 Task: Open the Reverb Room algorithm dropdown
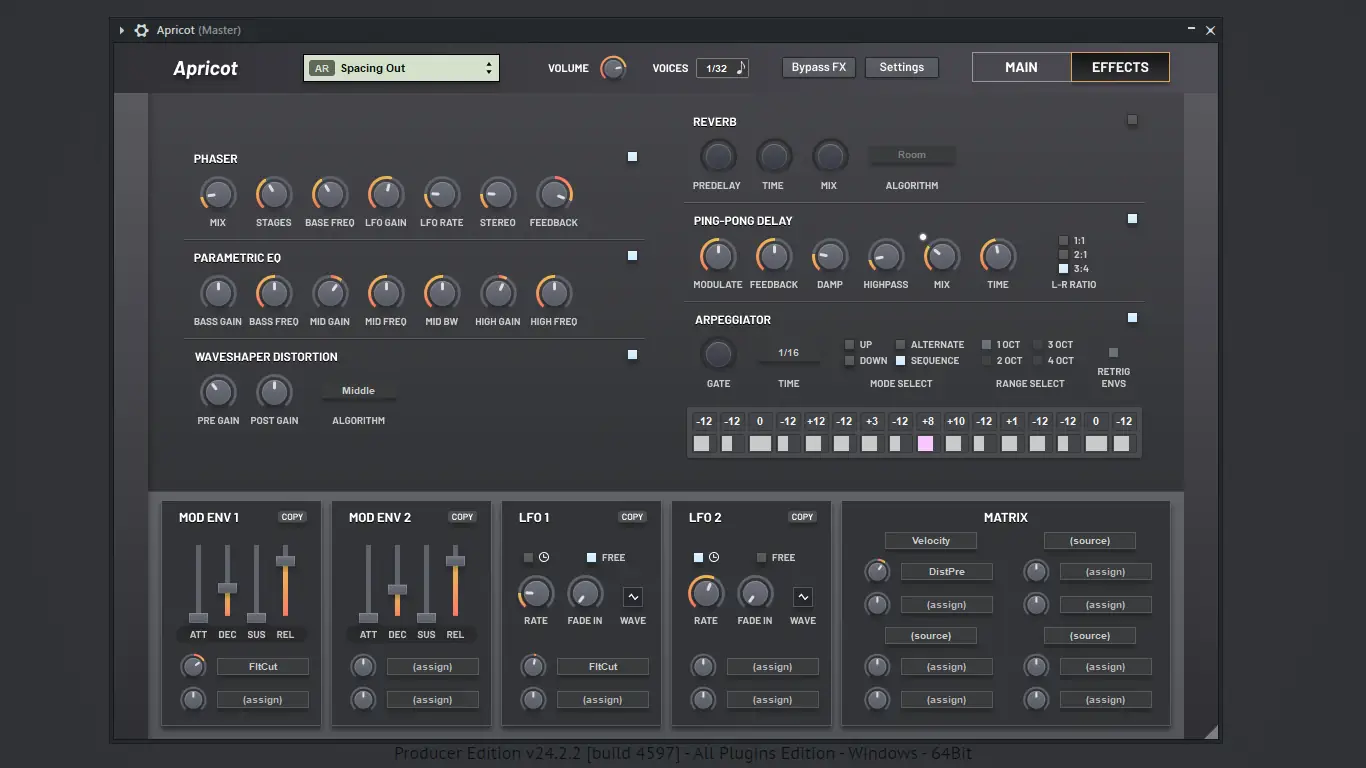pos(911,155)
